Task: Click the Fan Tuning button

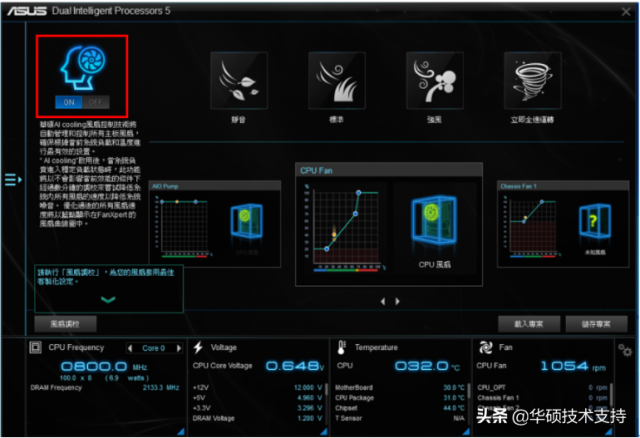Action: 65,324
